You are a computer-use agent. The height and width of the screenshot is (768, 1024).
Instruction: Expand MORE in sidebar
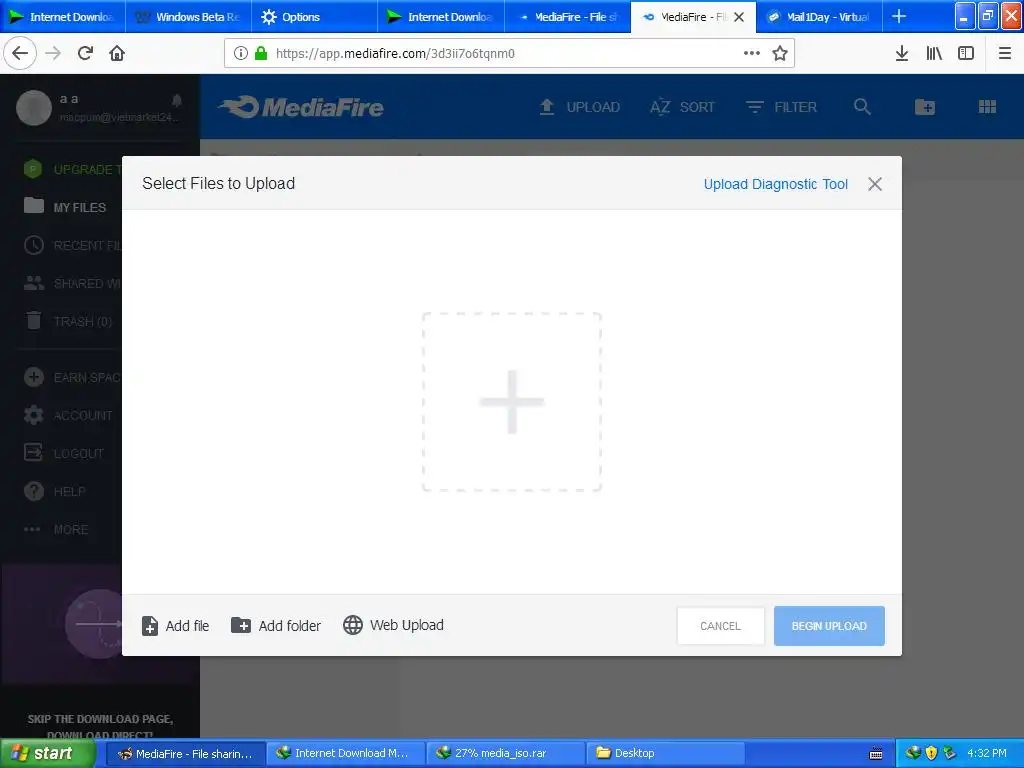(x=56, y=529)
